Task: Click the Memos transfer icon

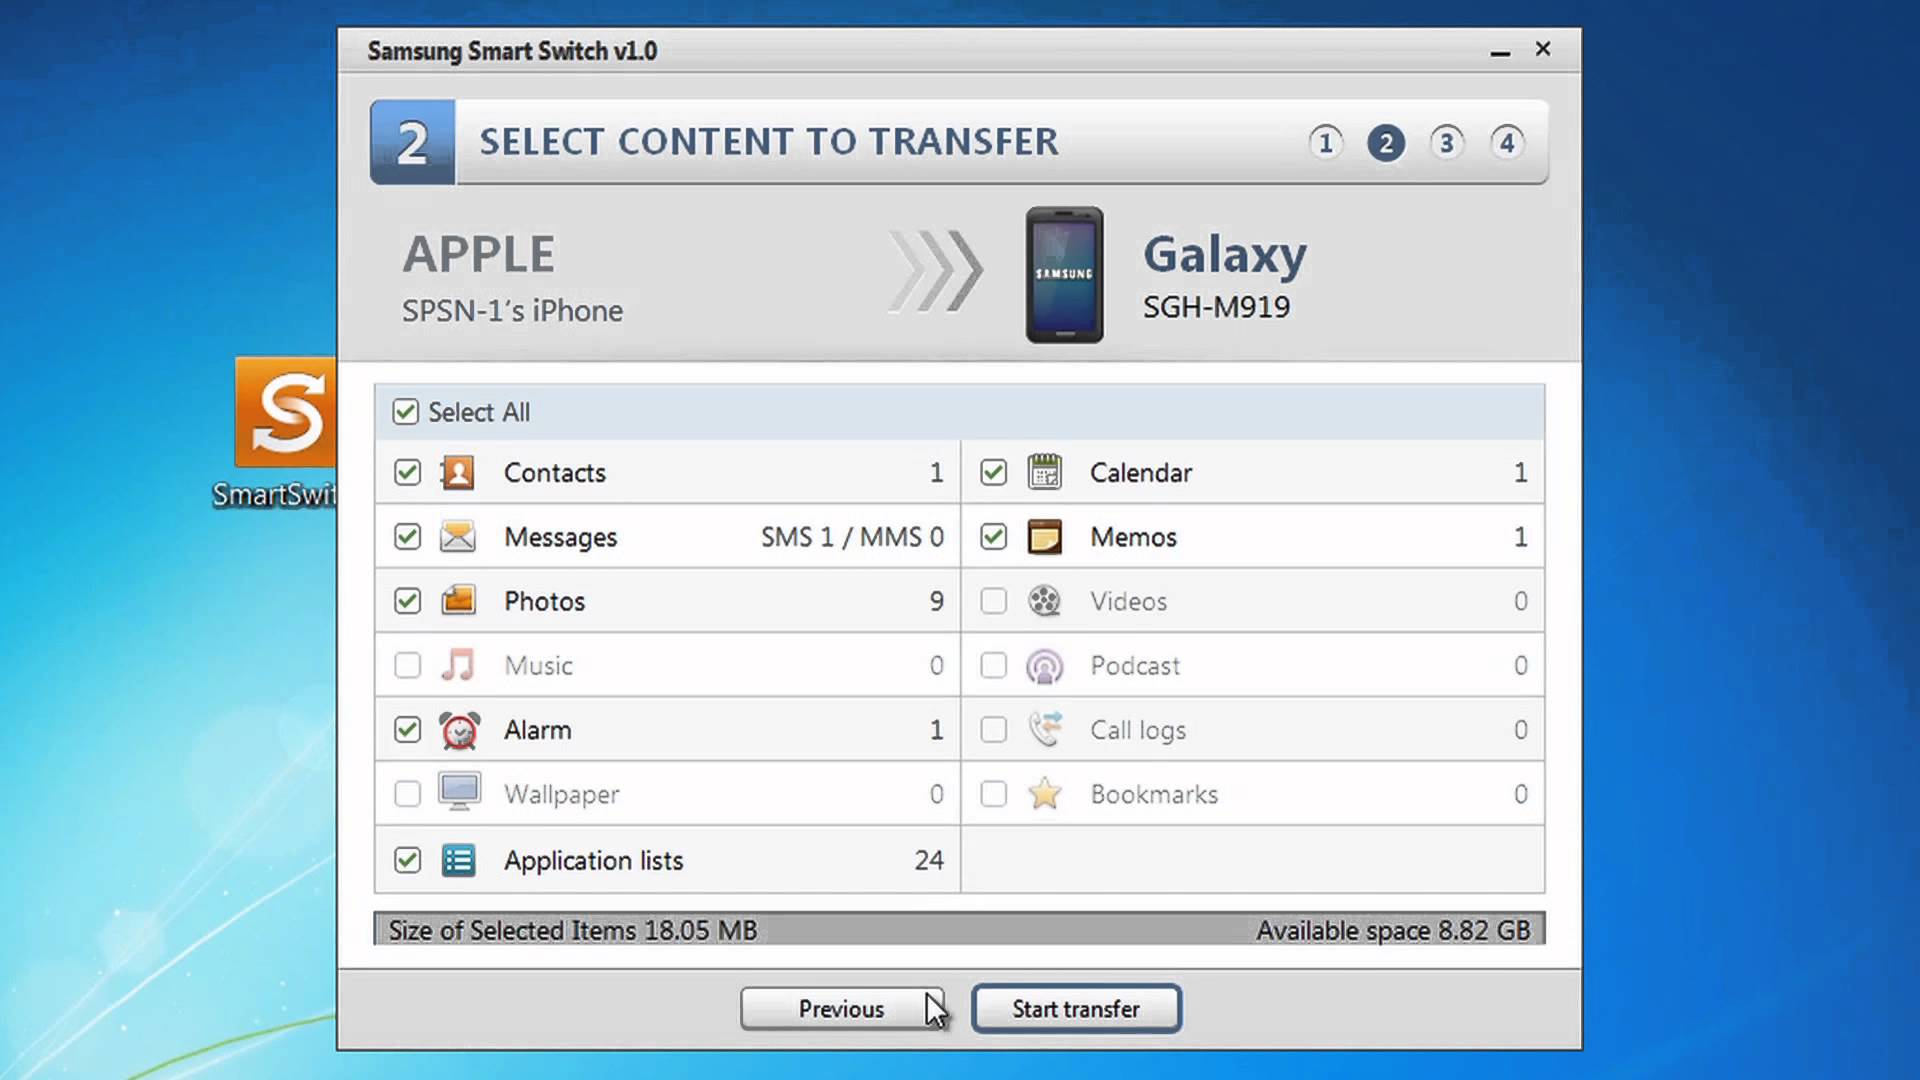Action: 1044,537
